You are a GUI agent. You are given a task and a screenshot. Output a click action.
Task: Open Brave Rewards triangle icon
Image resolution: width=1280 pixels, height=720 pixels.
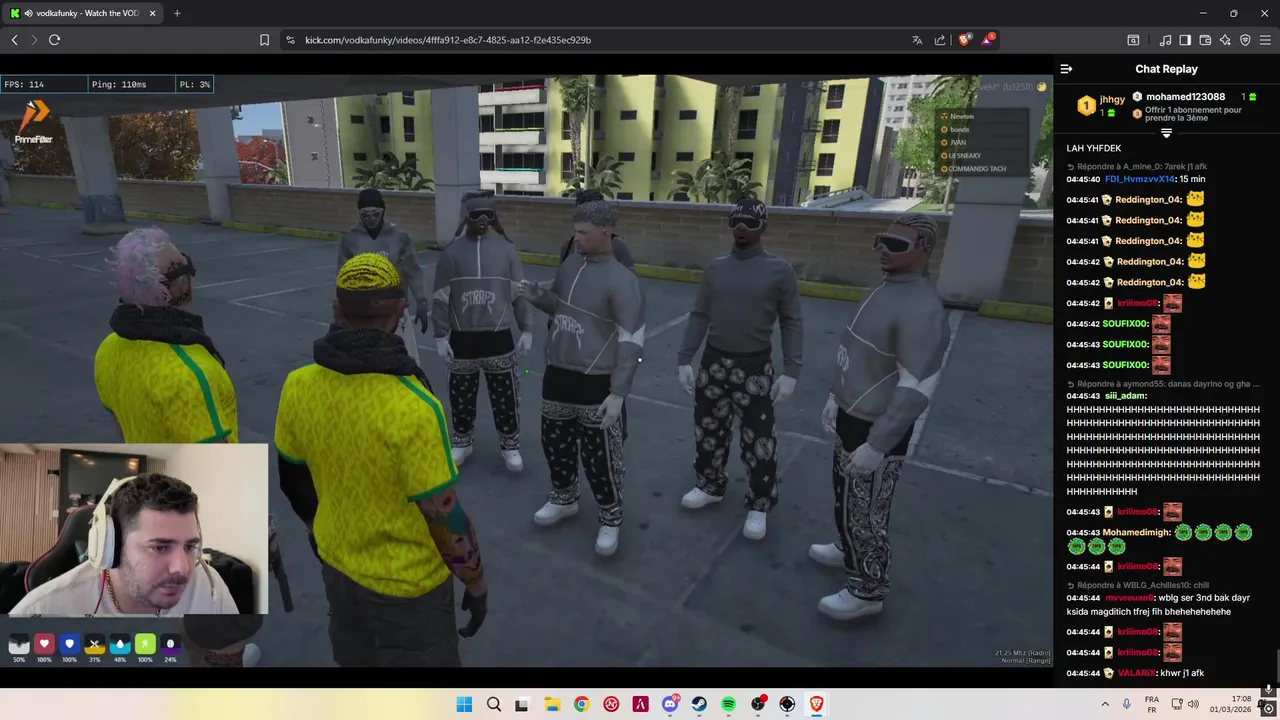(x=988, y=40)
